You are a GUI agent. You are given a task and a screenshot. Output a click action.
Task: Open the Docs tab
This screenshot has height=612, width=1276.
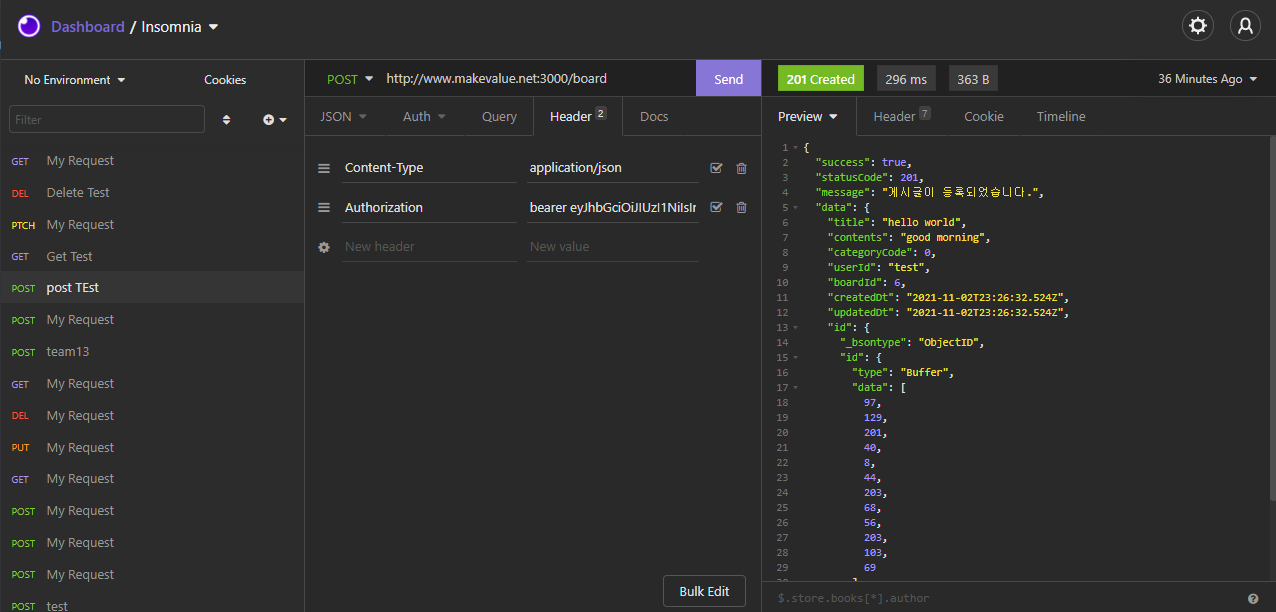tap(654, 116)
